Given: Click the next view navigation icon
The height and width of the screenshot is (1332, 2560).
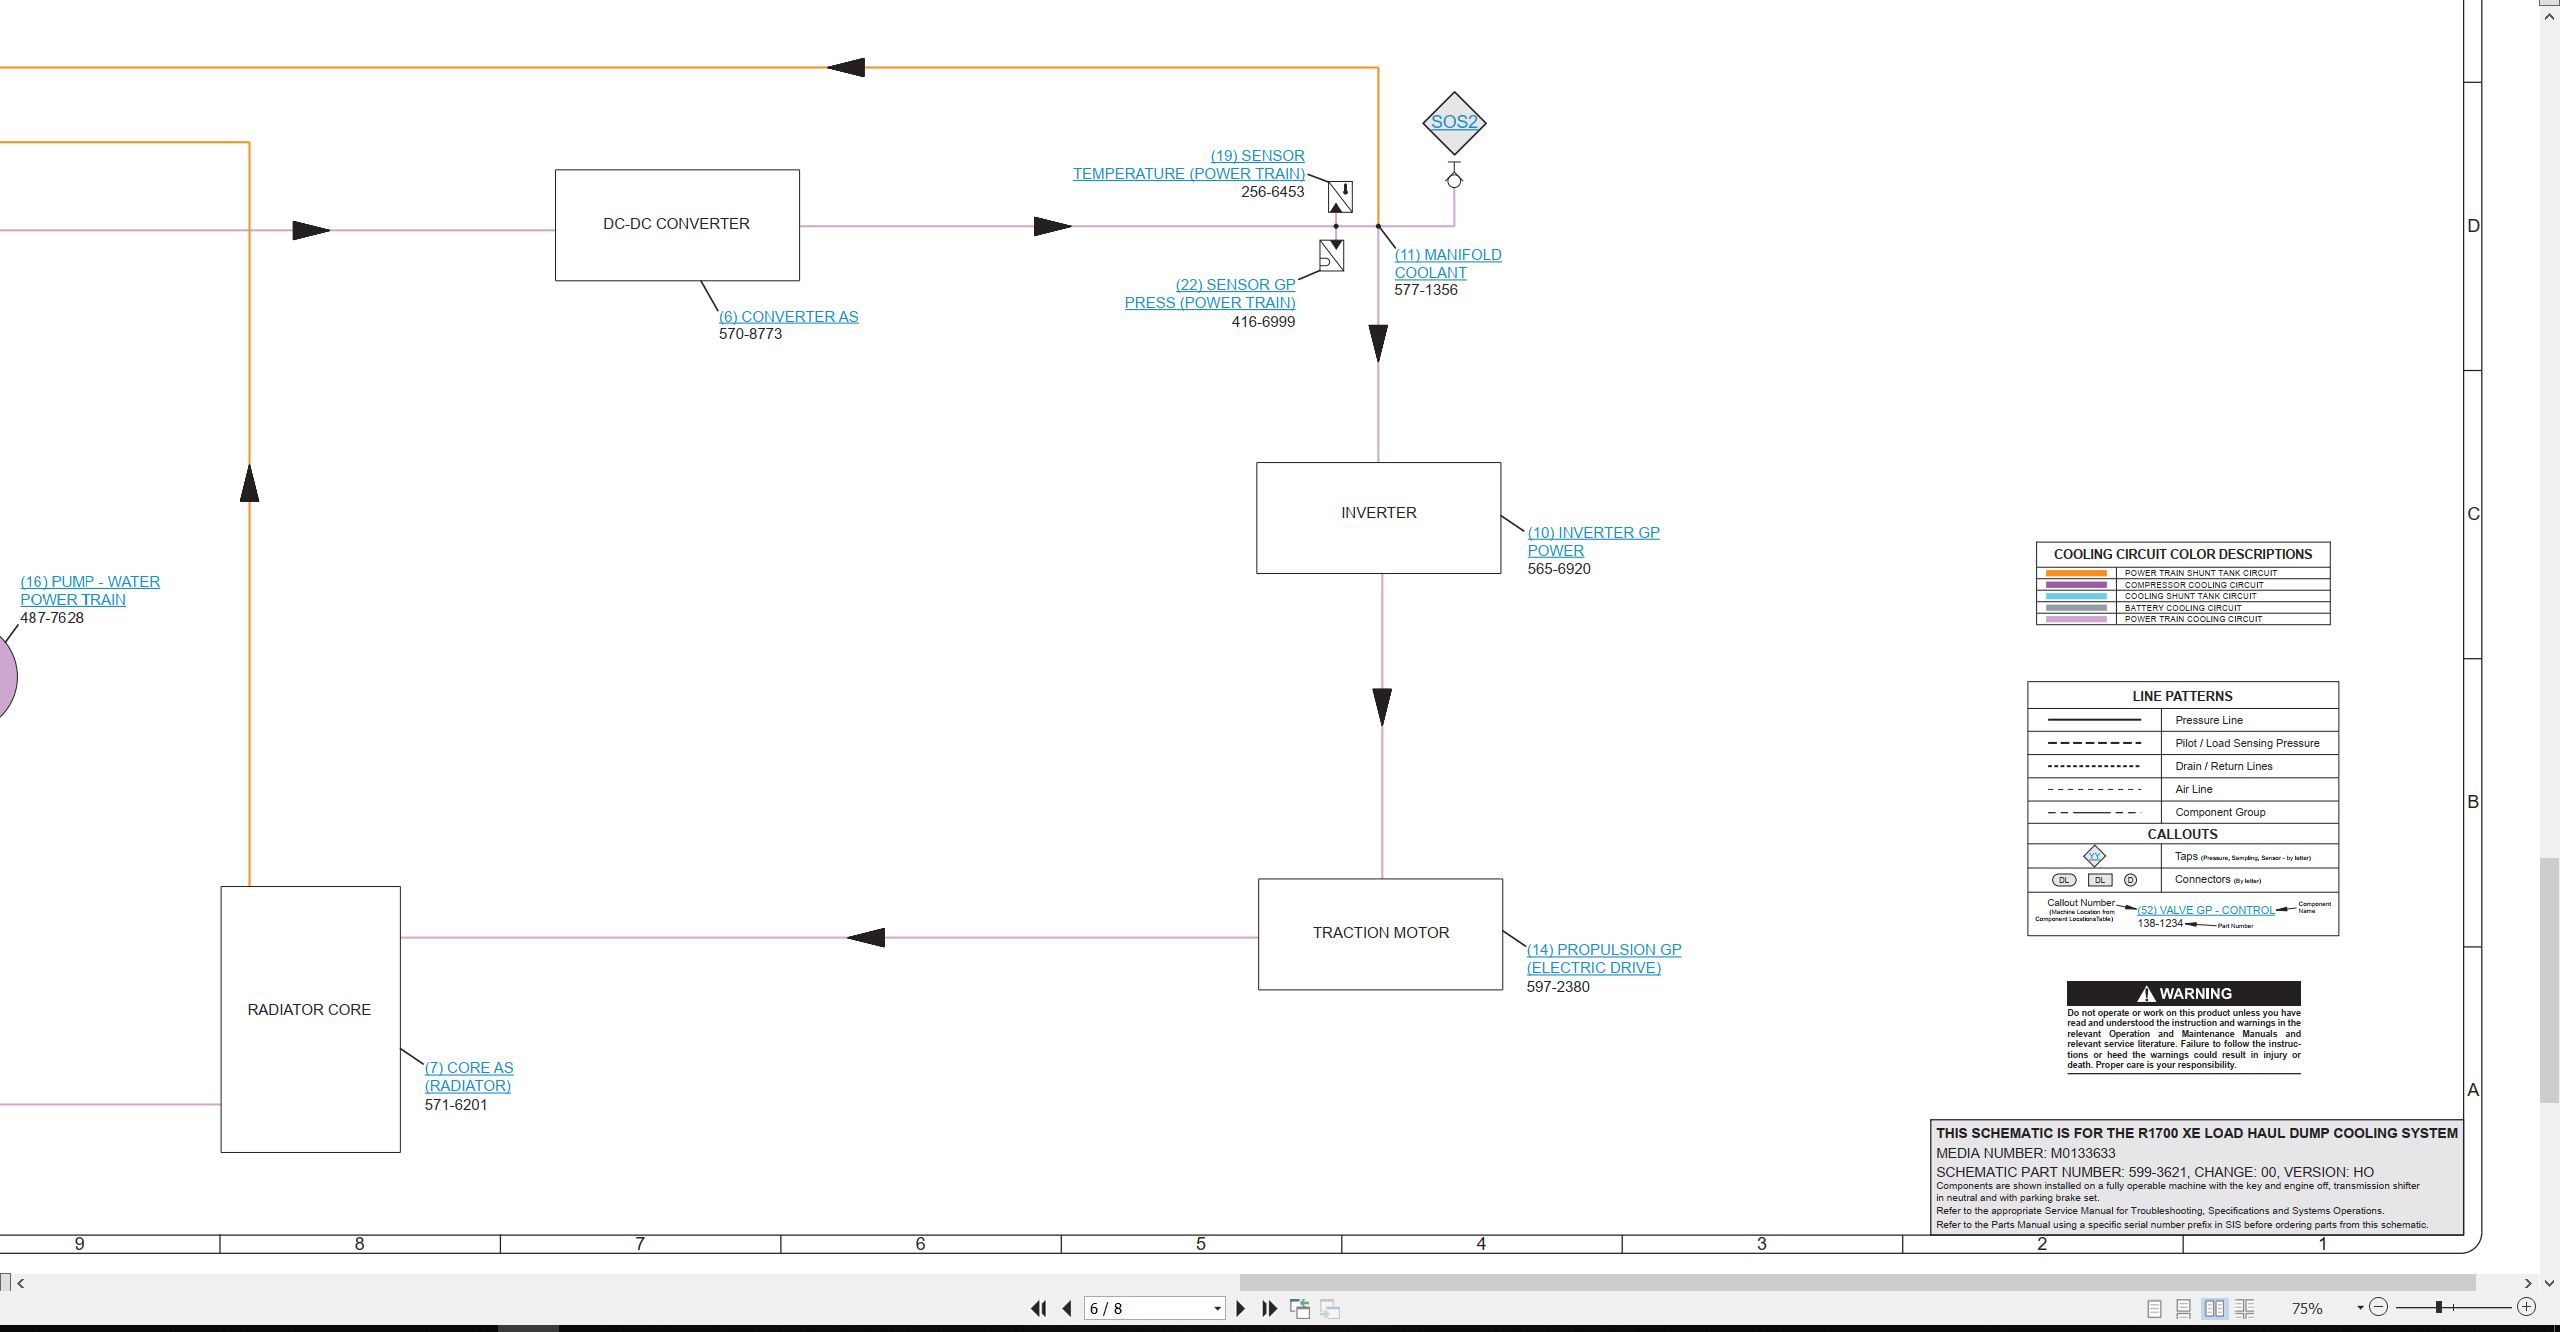Looking at the screenshot, I should 1330,1308.
